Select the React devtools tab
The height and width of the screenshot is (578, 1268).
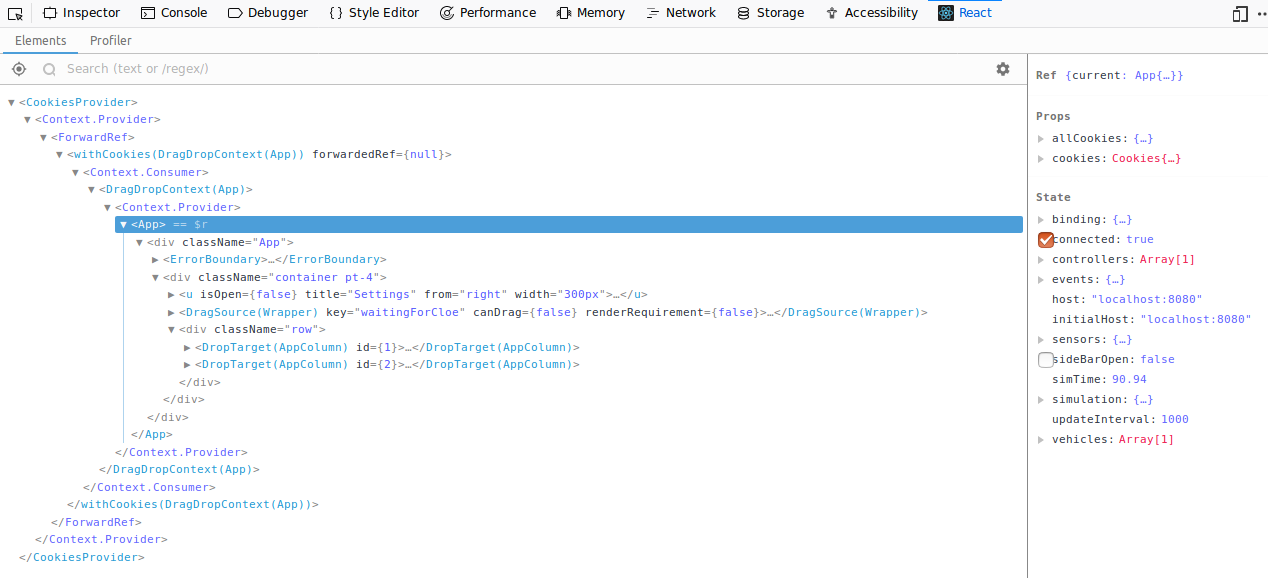[x=965, y=13]
